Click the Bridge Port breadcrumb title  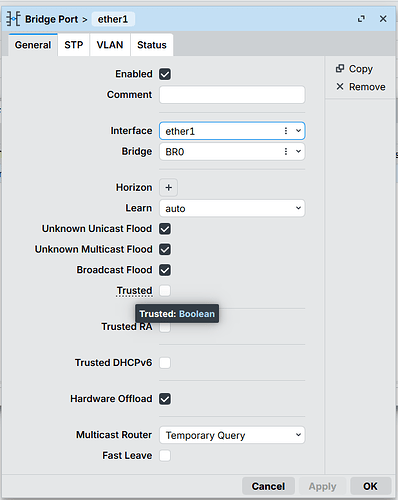[51, 19]
